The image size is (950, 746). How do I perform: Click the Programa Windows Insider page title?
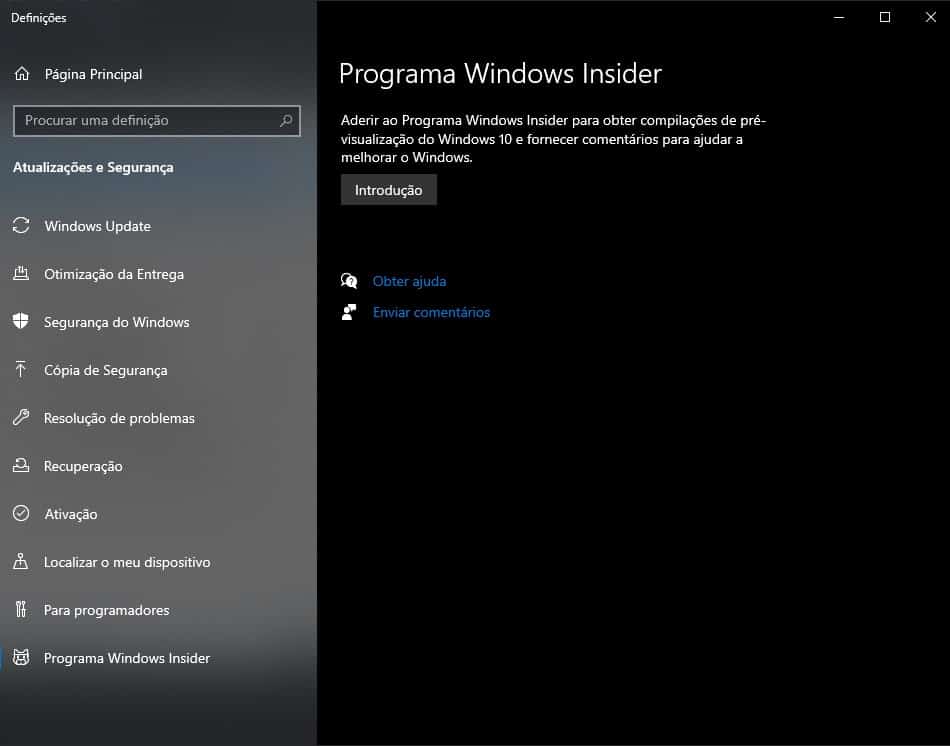tap(500, 74)
